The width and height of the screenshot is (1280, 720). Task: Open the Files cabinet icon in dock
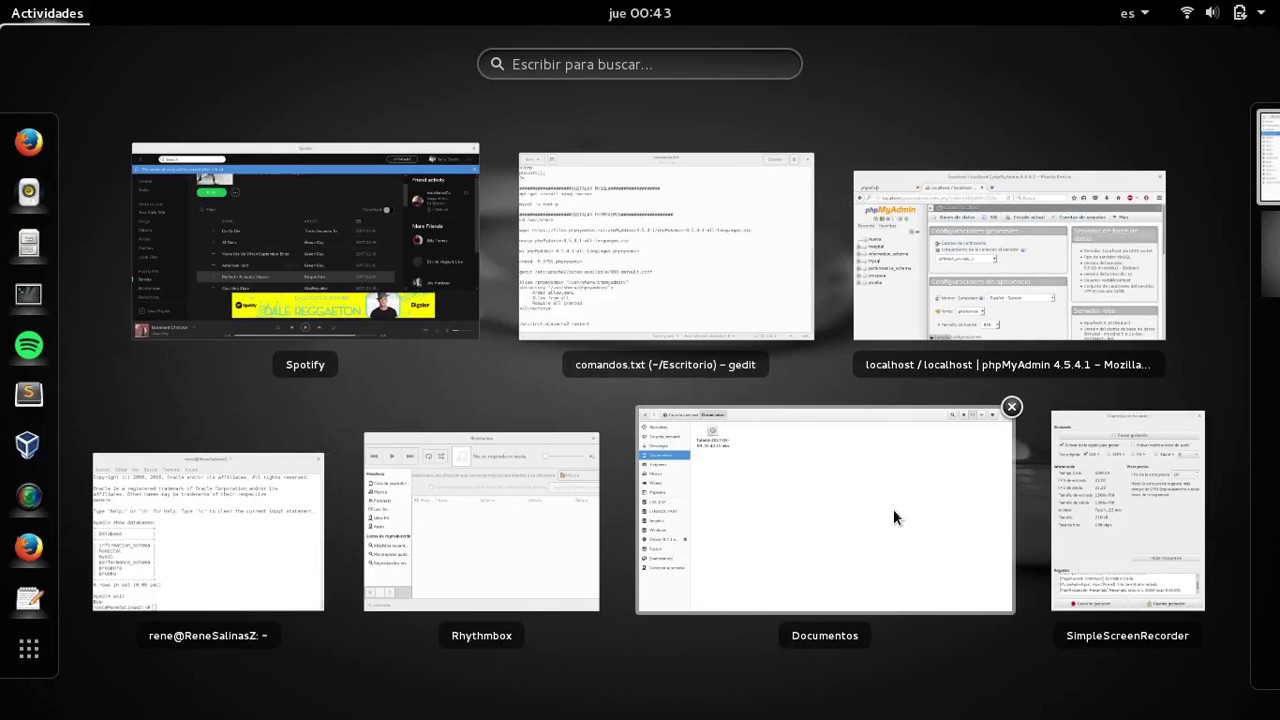point(29,244)
